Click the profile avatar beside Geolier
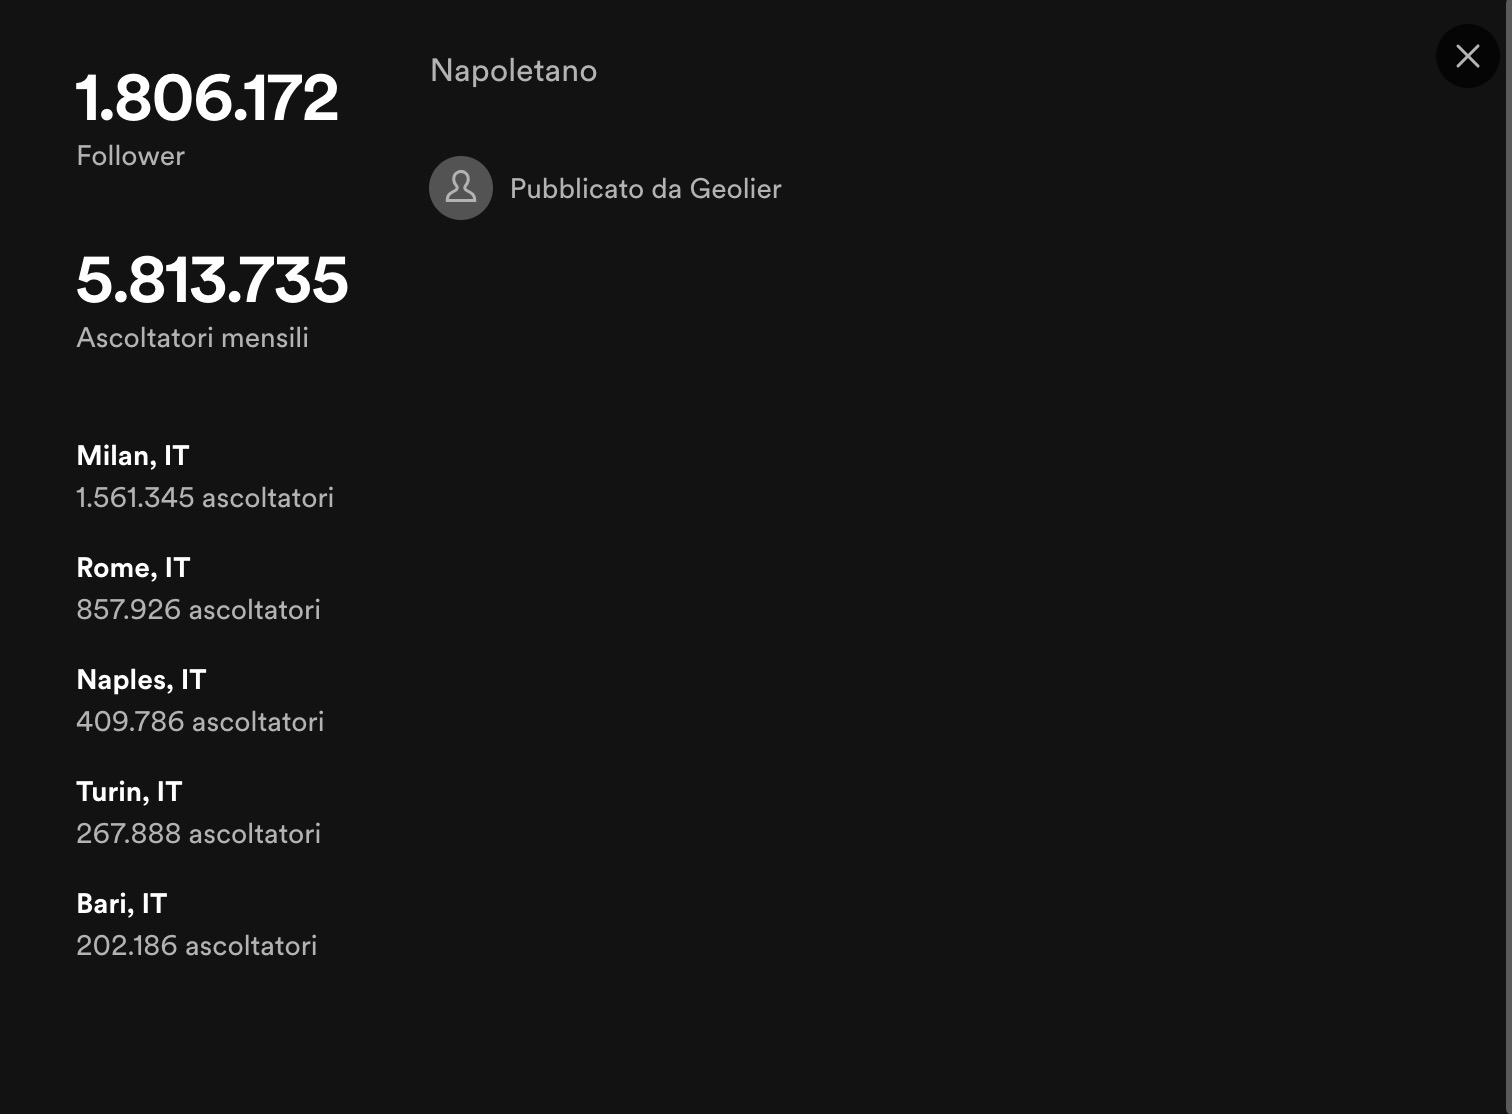This screenshot has height=1114, width=1512. 461,188
